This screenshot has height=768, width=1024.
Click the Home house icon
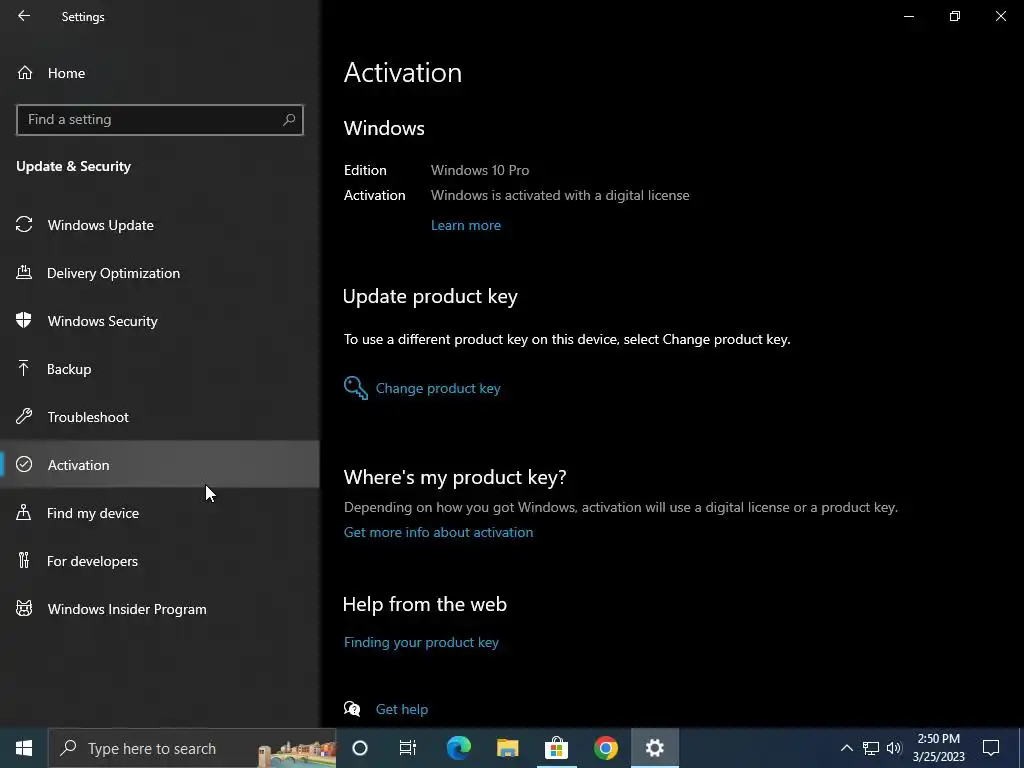point(25,72)
